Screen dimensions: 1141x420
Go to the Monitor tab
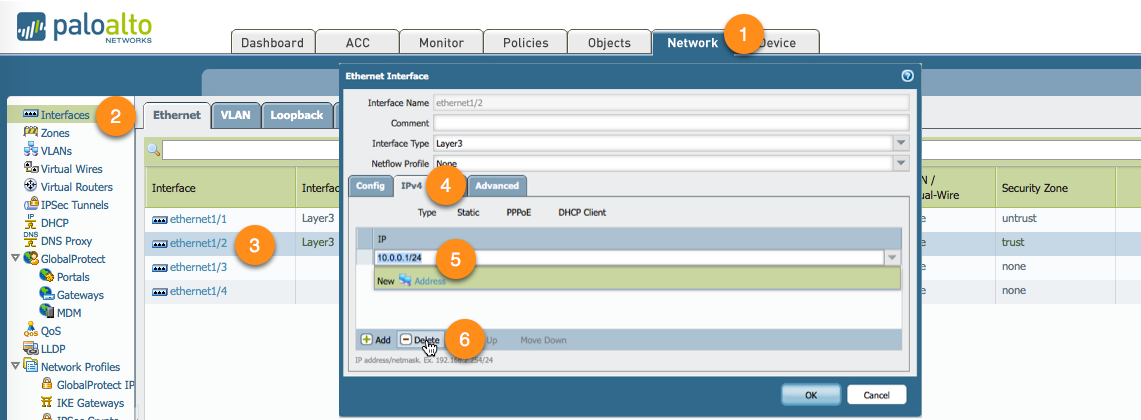click(441, 42)
